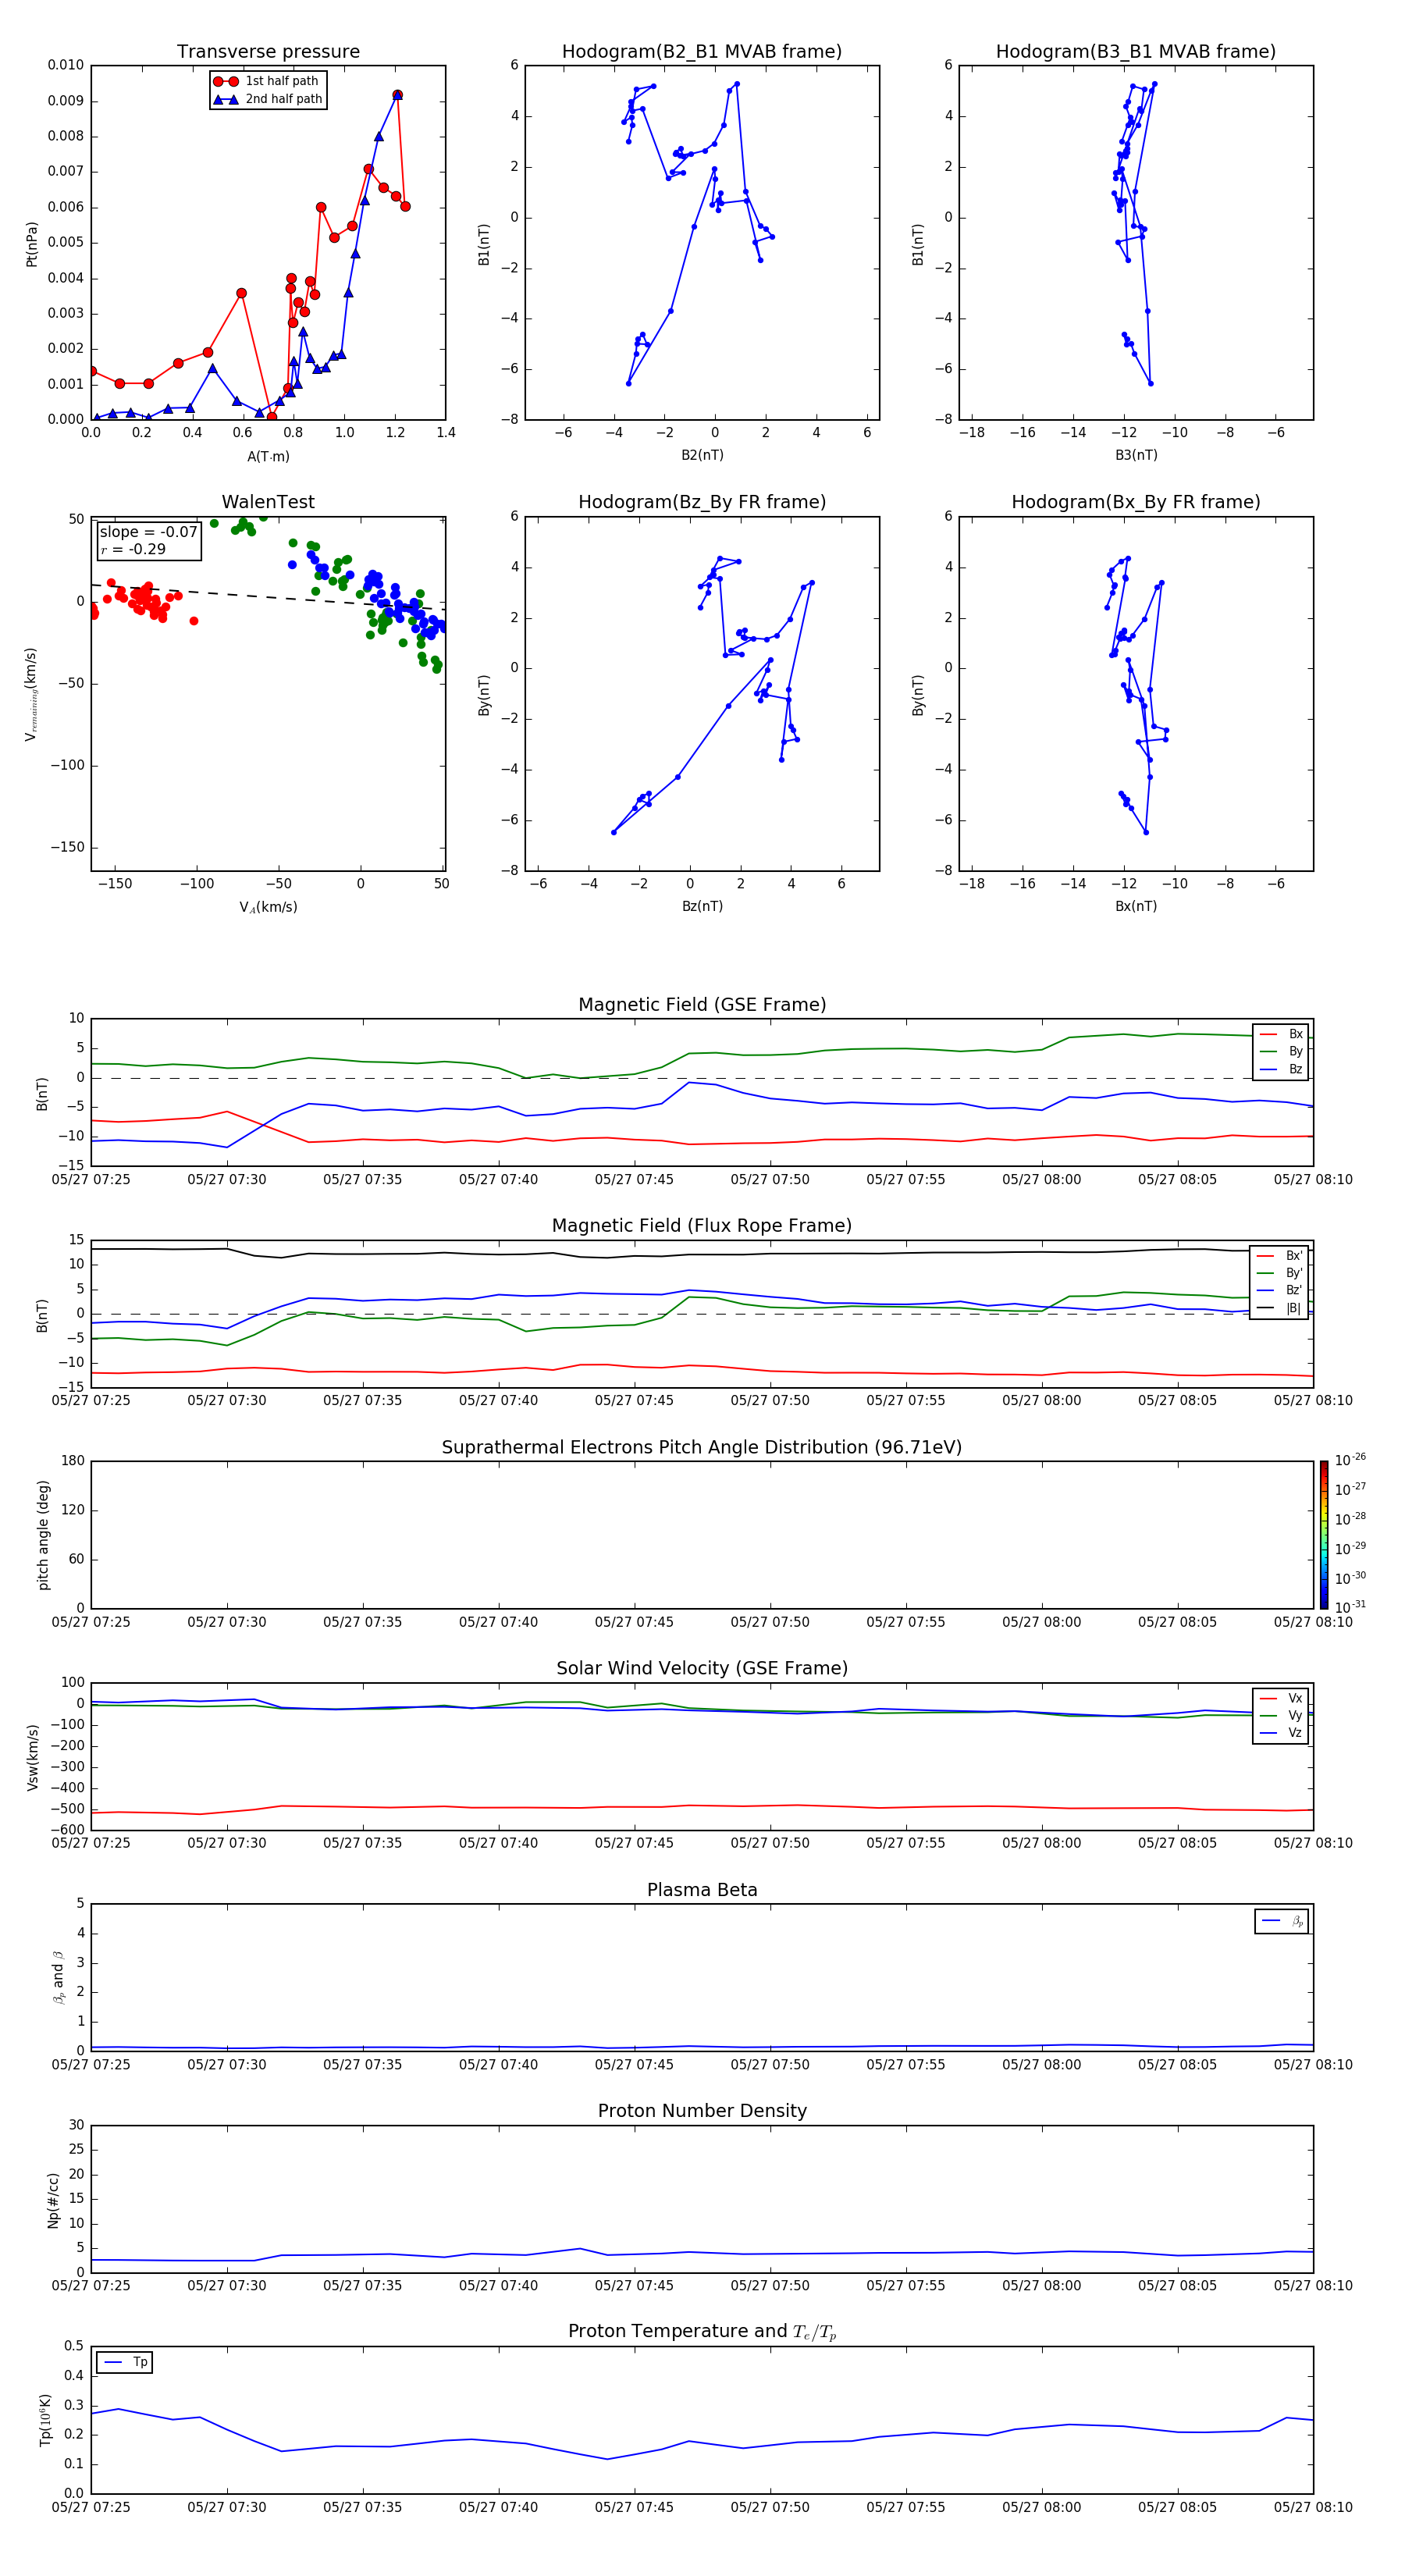1405x2576 pixels.
Task: Click the "Transverse pressure" plot title
Action: click(268, 52)
